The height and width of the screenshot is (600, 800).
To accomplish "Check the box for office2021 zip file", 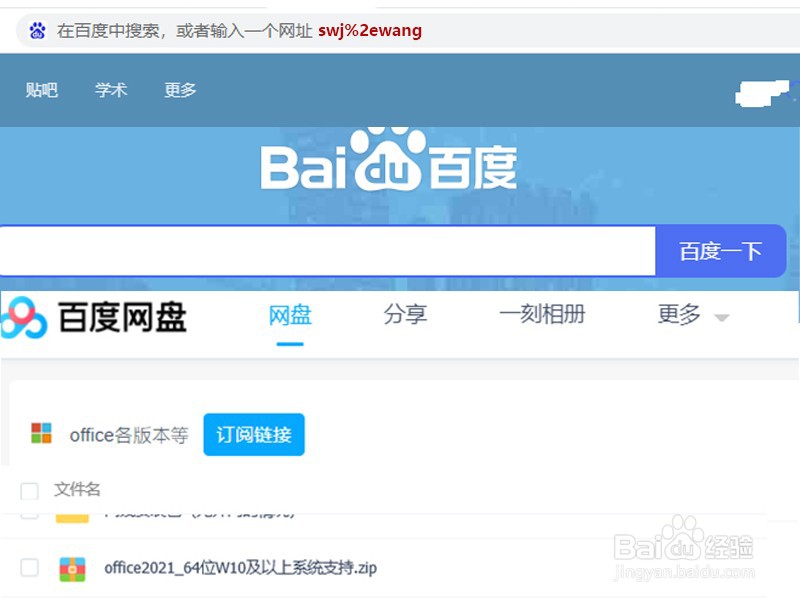I will click(30, 567).
